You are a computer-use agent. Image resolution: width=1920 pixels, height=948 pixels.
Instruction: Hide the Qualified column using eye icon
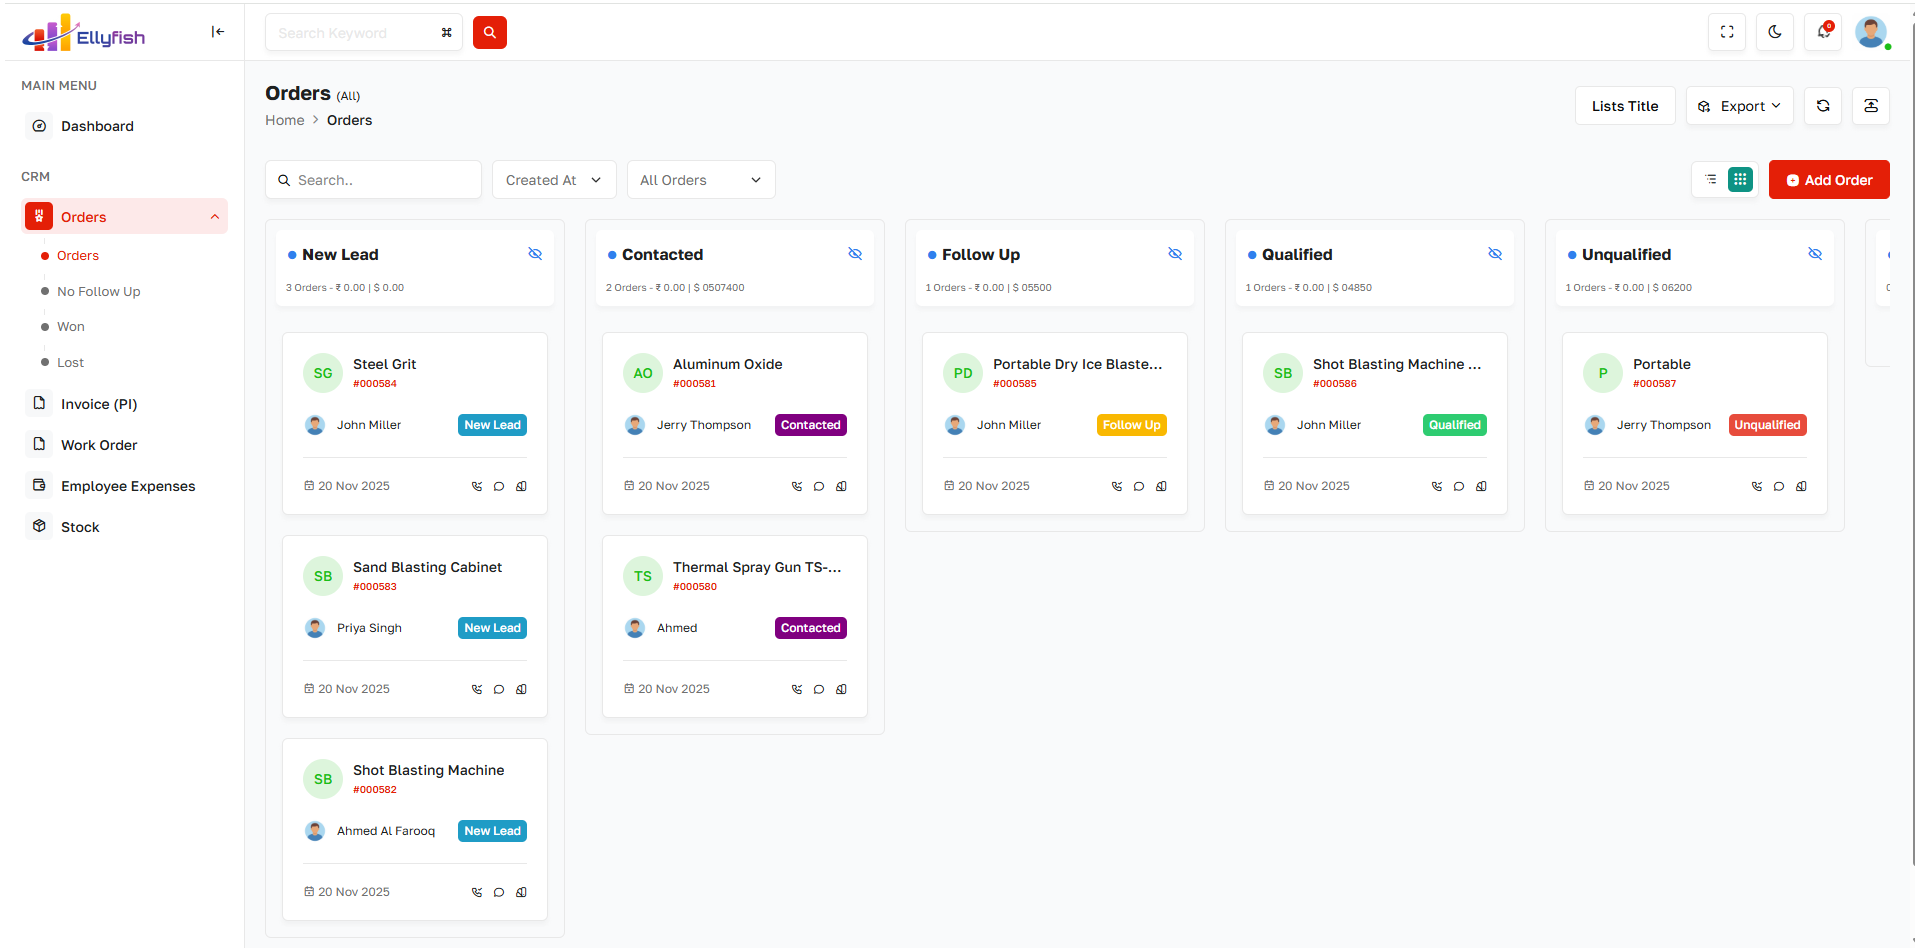click(1494, 254)
